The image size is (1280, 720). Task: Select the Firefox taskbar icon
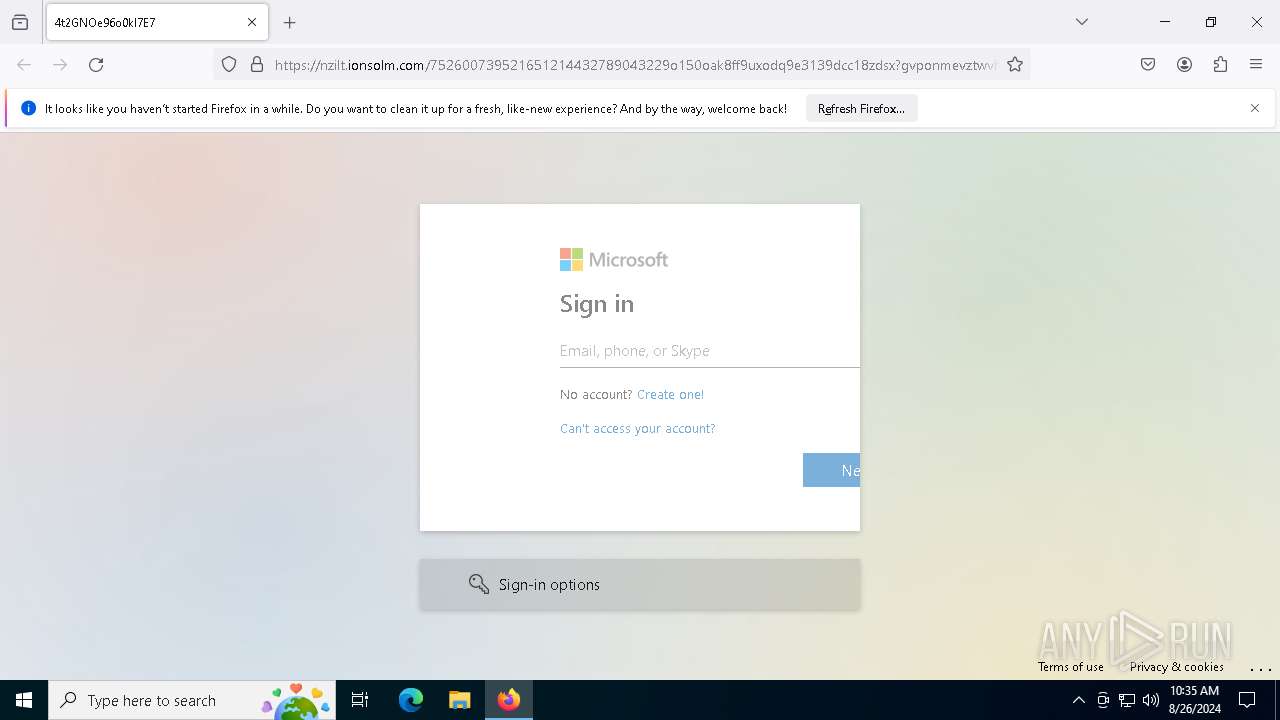509,700
